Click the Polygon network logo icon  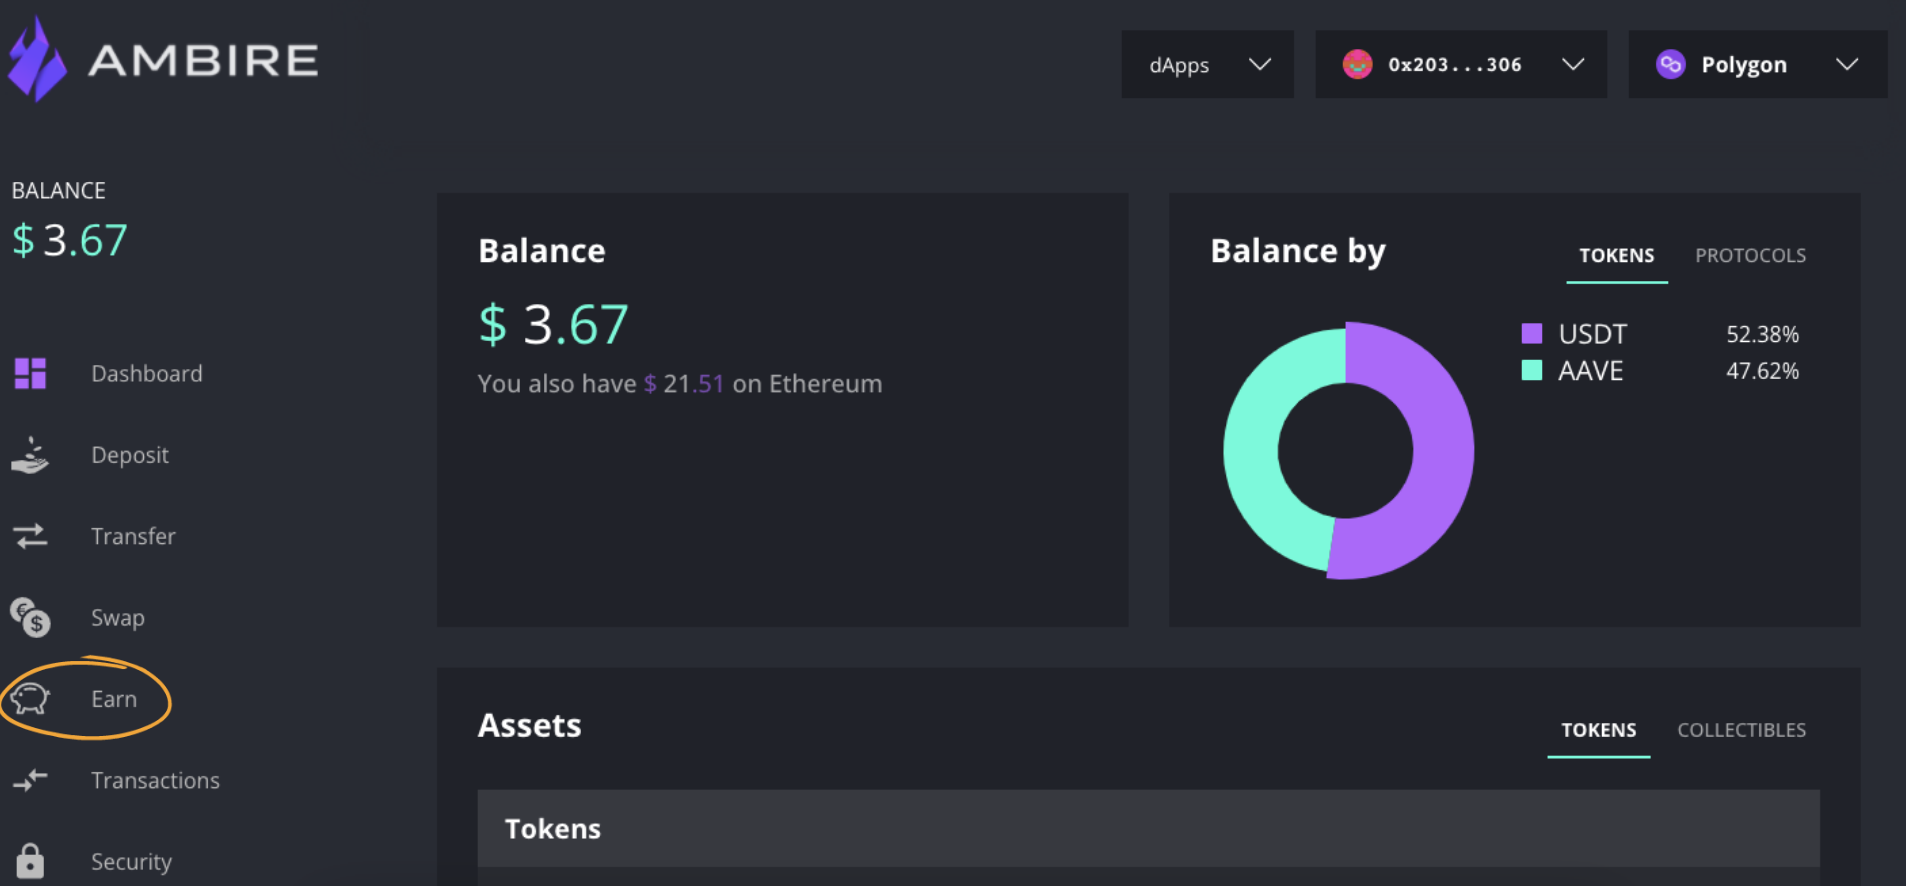pos(1671,64)
